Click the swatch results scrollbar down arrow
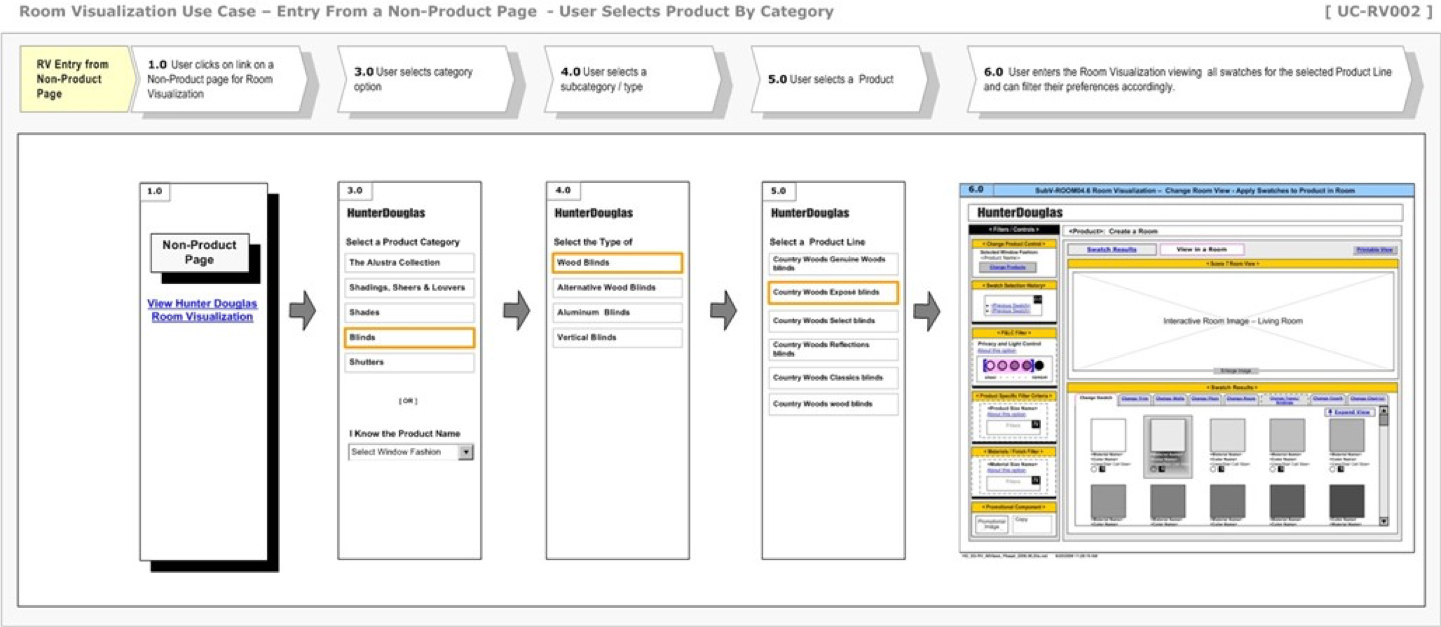Viewport: 1441px width, 627px height. (1383, 521)
